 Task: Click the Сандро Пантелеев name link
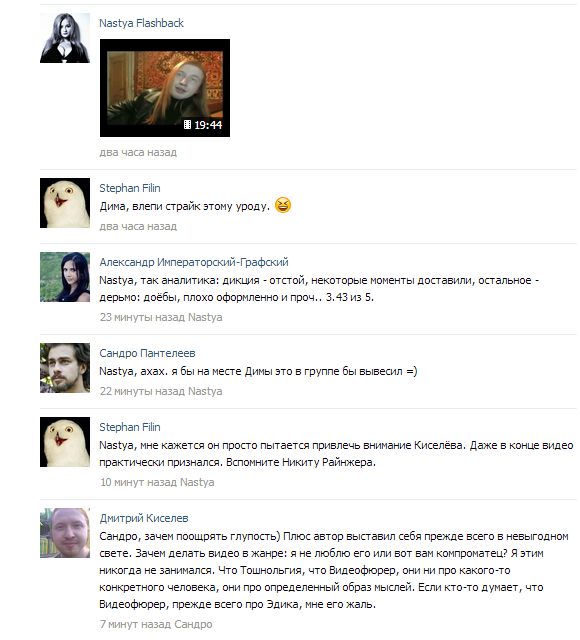(147, 353)
